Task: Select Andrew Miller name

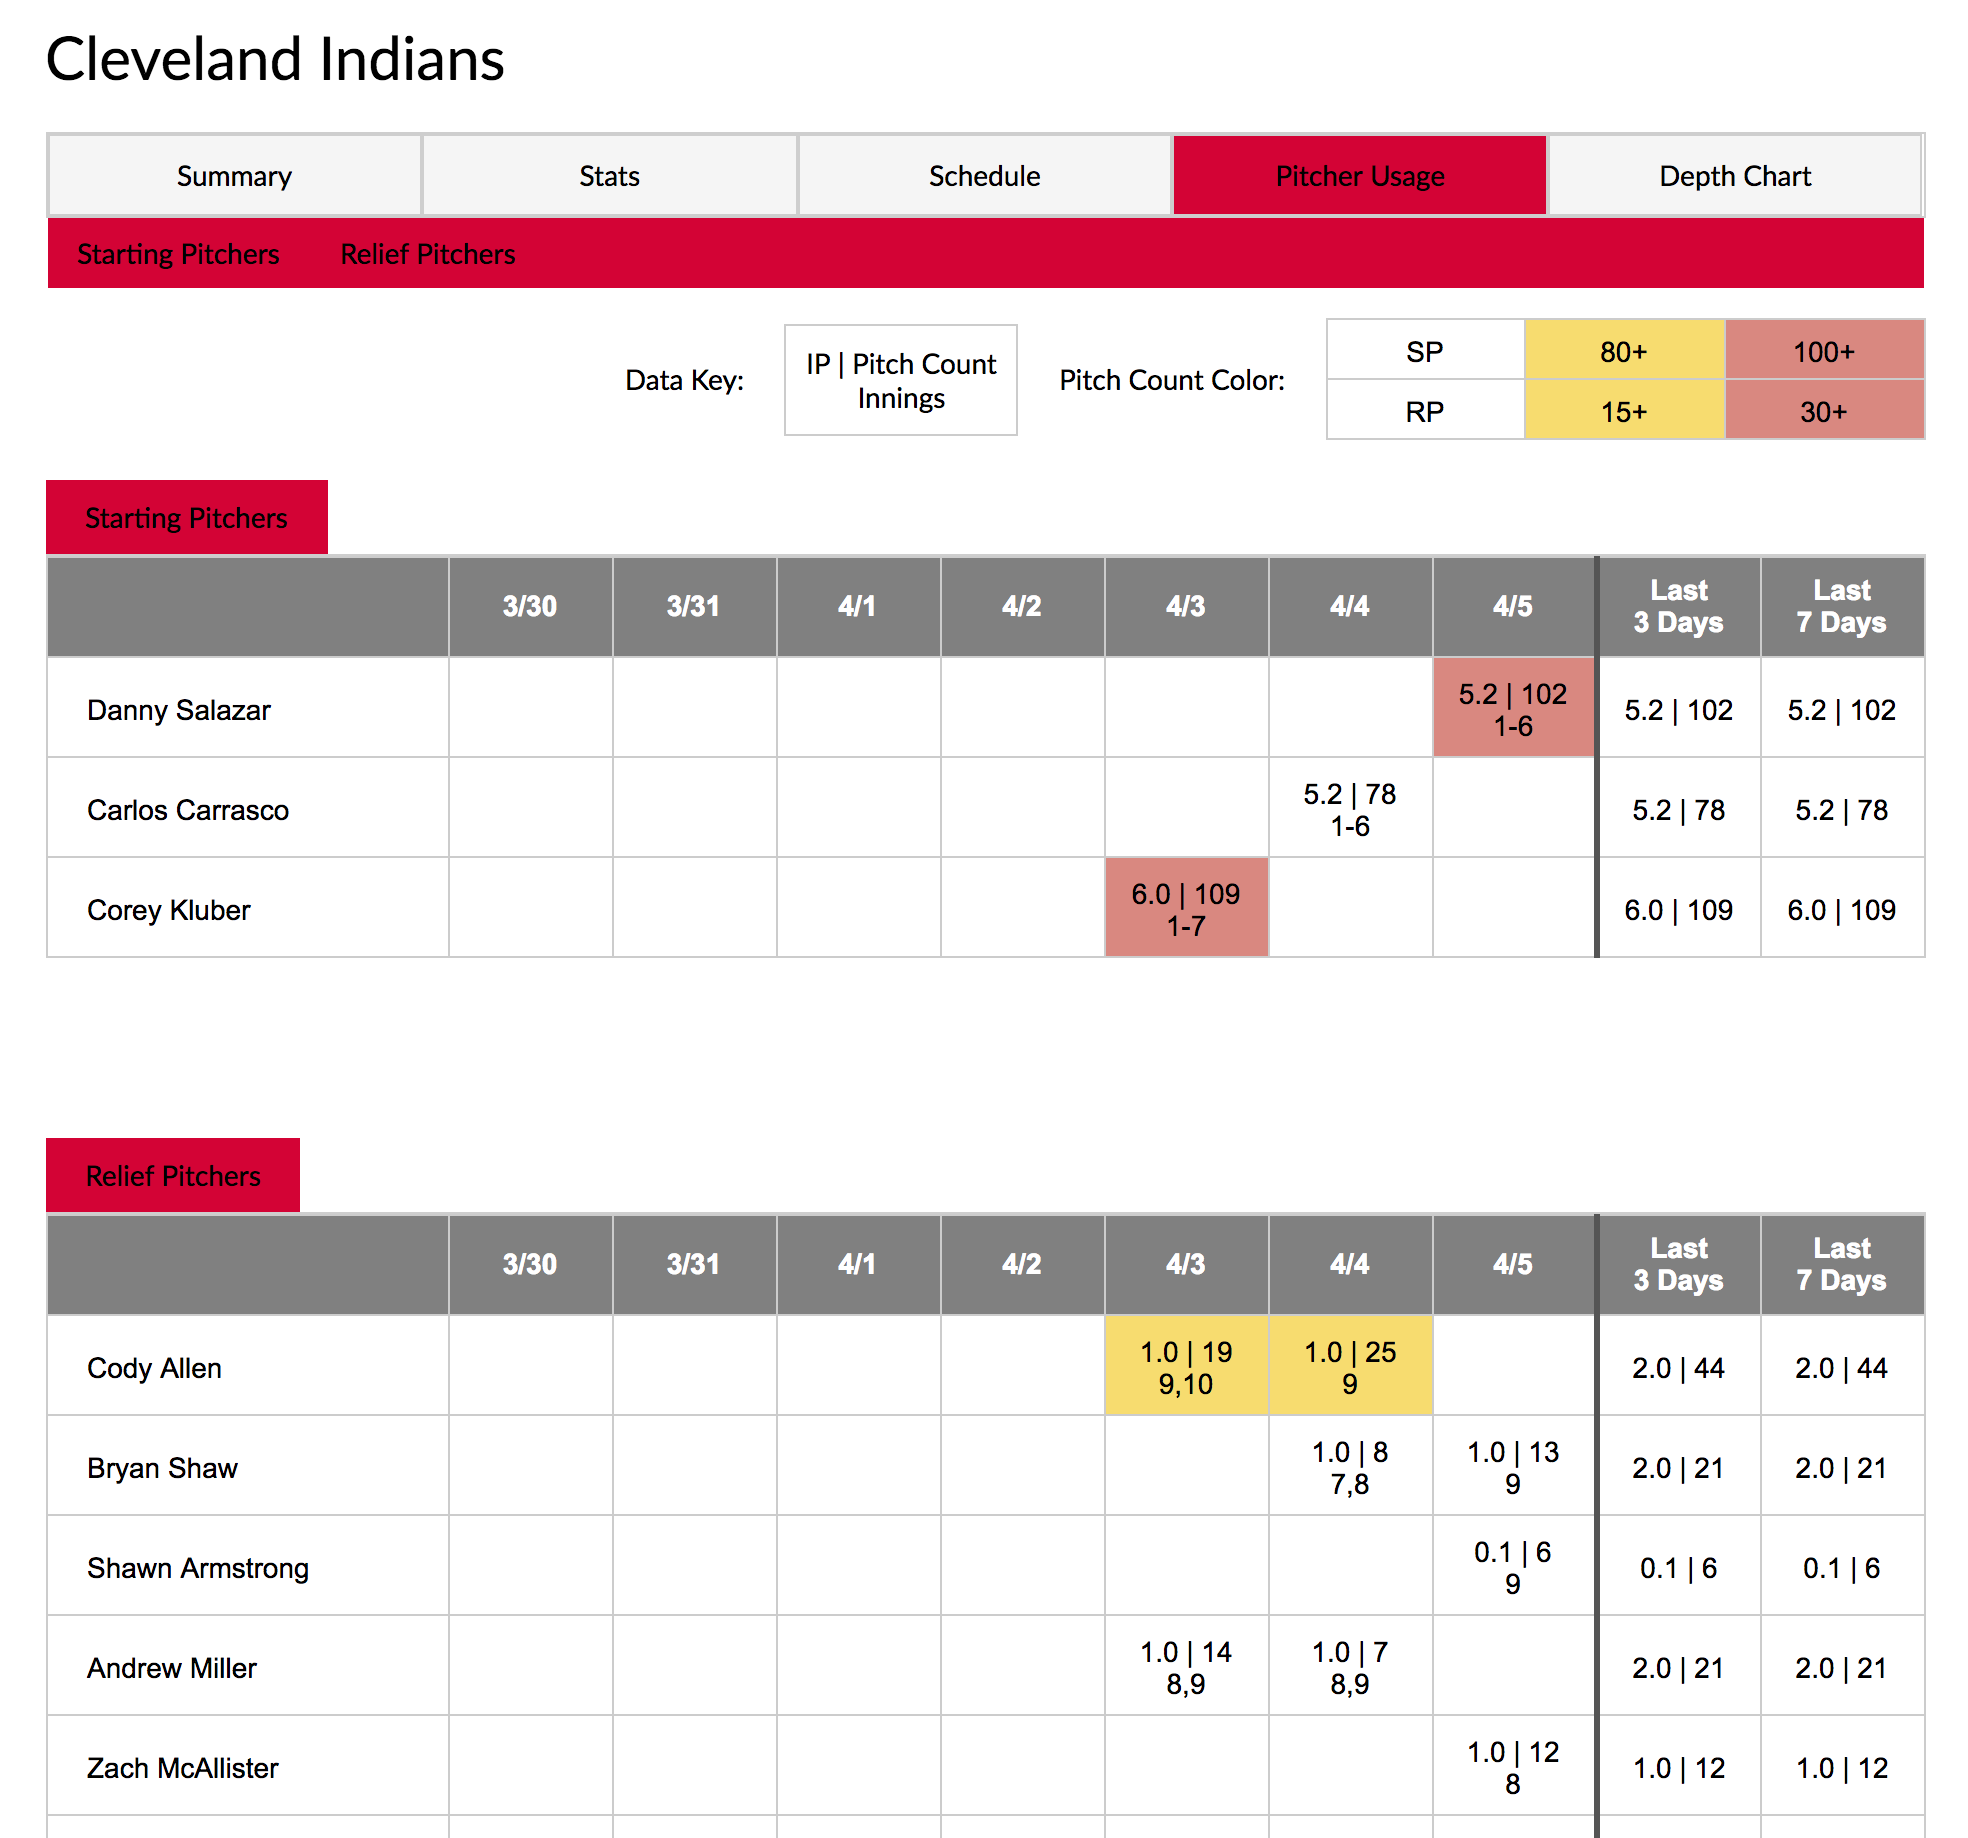Action: point(172,1668)
